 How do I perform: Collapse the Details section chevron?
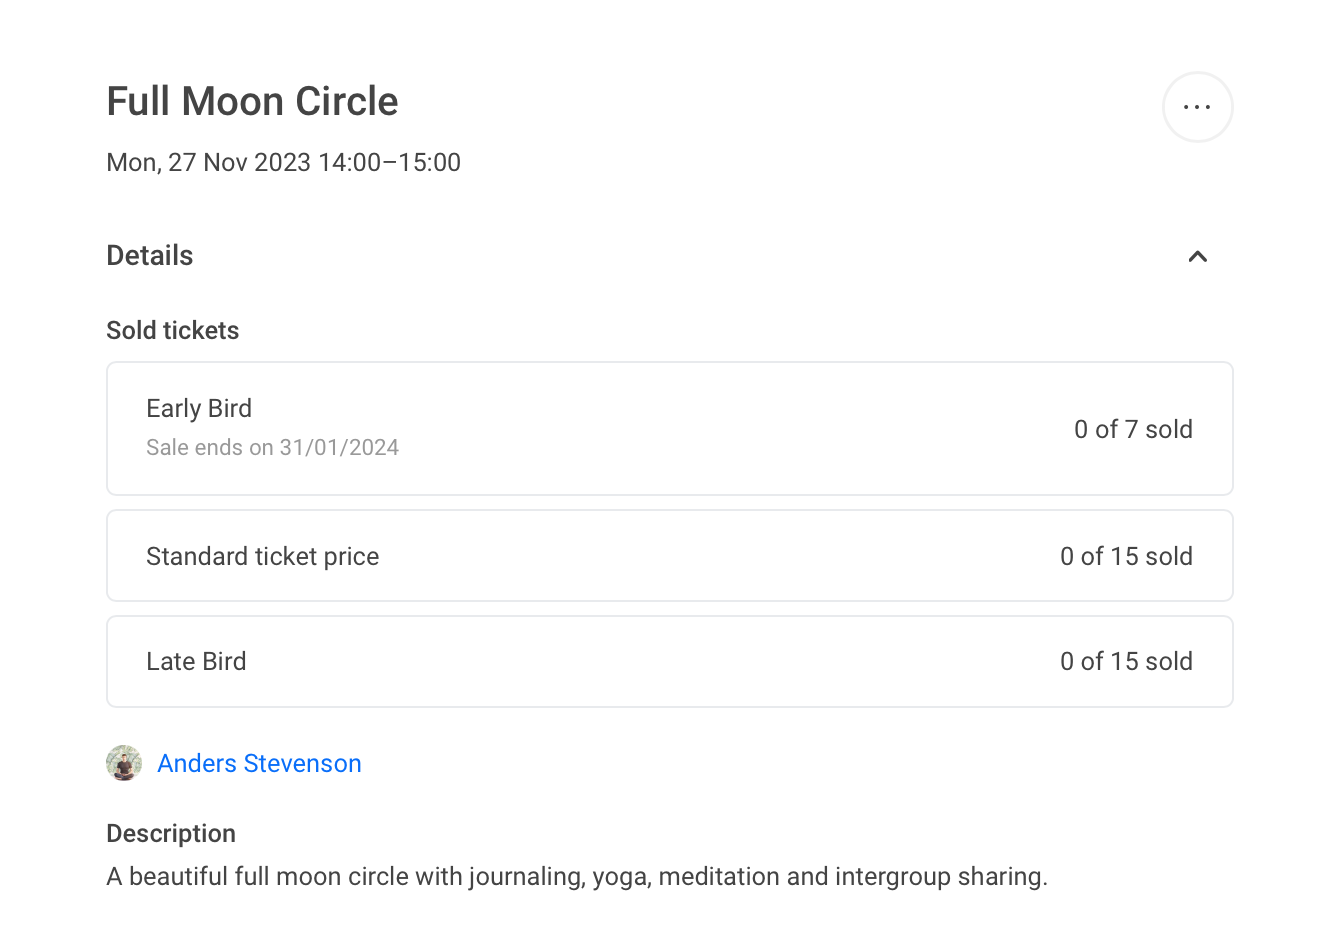pos(1197,257)
